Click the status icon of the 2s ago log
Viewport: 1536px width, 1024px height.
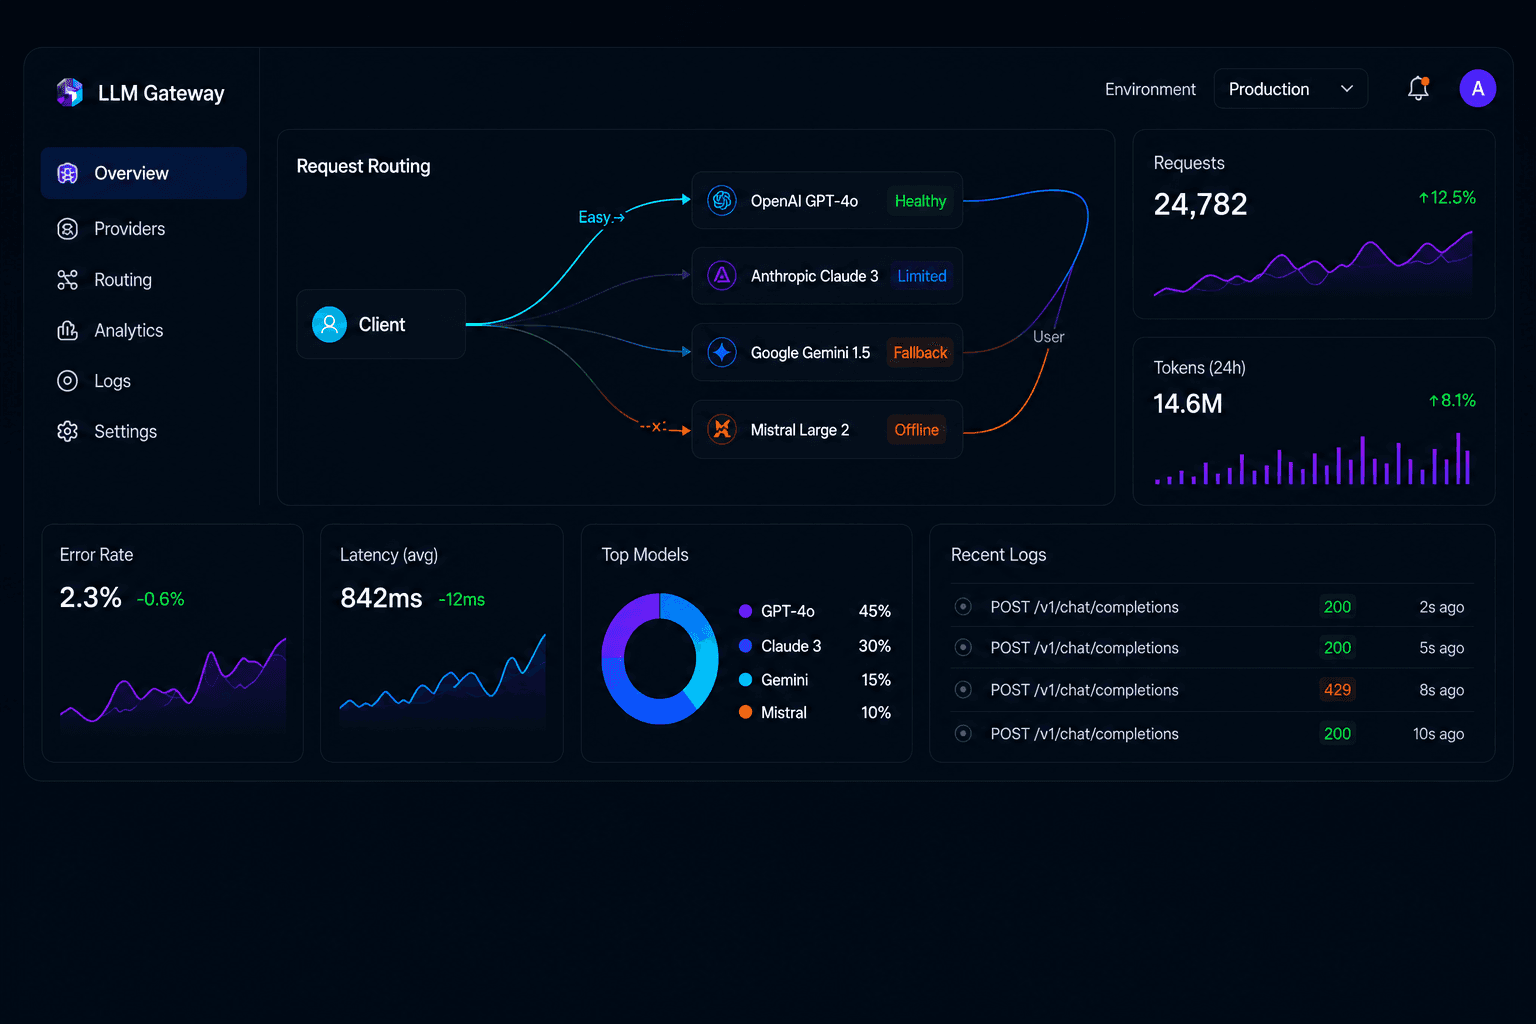coord(963,606)
